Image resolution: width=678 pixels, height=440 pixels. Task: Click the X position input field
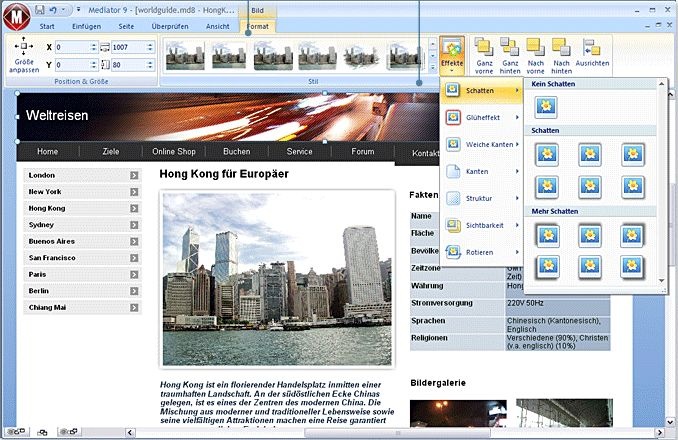click(72, 47)
